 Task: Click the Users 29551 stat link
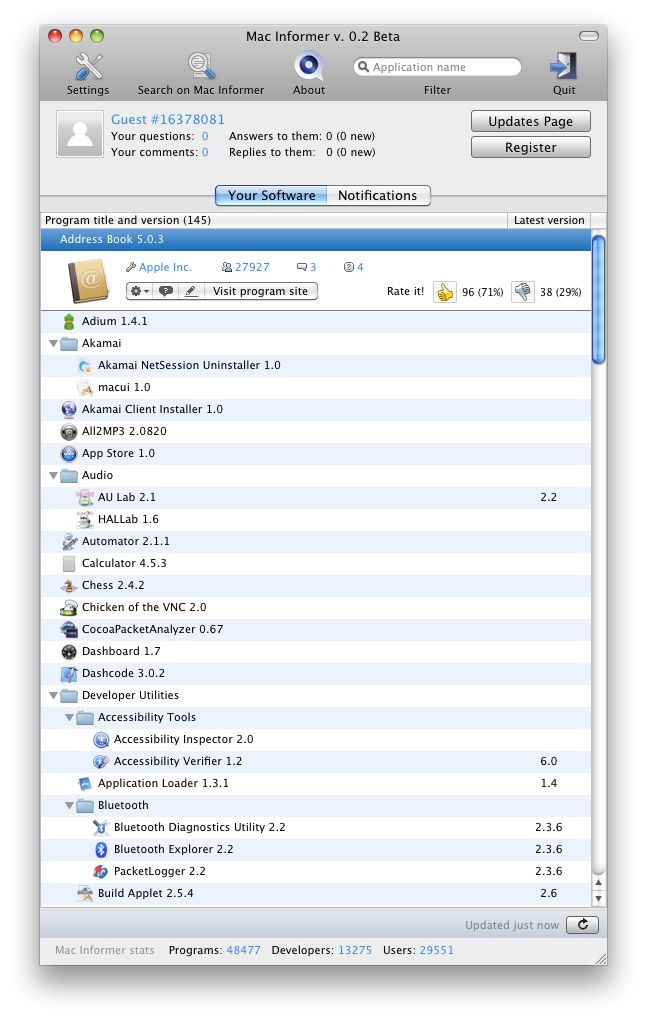tap(436, 950)
